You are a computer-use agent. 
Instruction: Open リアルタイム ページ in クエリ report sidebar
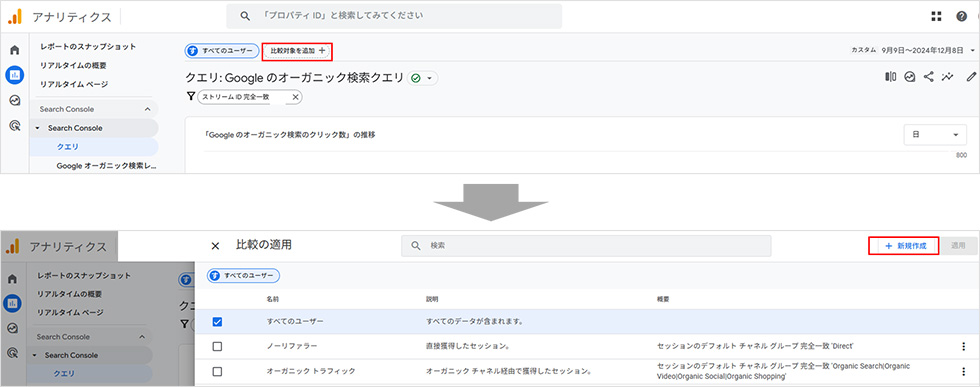coord(74,84)
